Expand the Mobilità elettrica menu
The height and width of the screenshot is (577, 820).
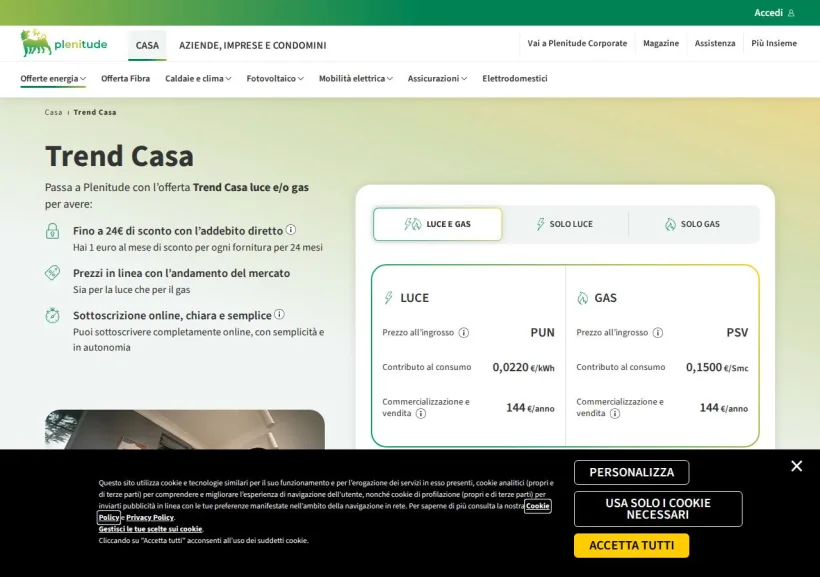(356, 78)
